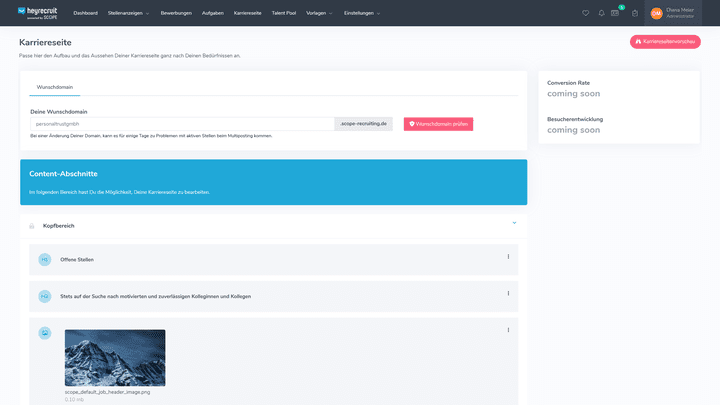Click the H1 icon beside Offene Stellen

[44, 260]
